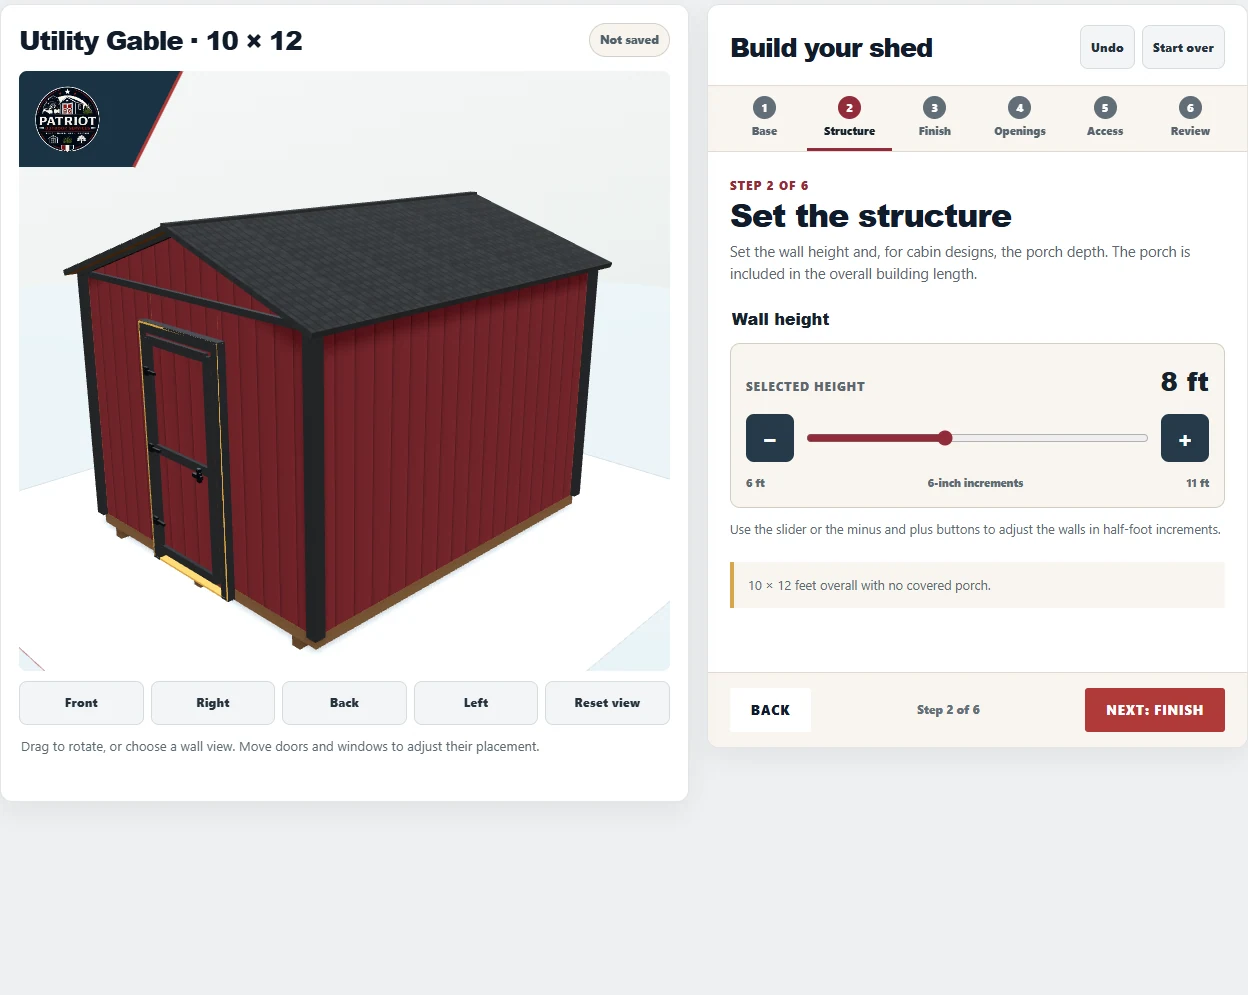Select the Structure step tab
Screen dimensions: 1248x995
pyautogui.click(x=849, y=118)
